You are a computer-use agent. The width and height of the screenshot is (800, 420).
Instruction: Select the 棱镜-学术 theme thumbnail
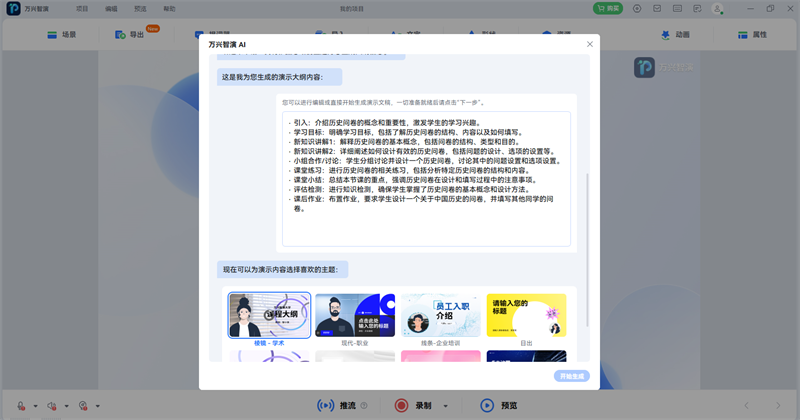click(269, 316)
